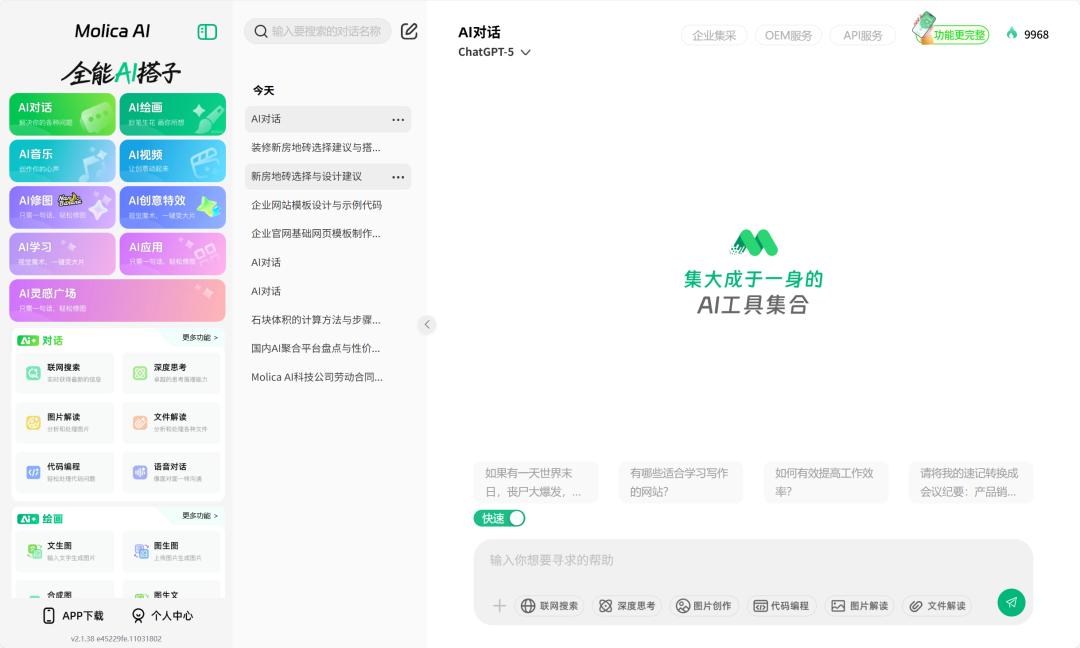1080x648 pixels.
Task: Click the flame credits icon showing 9968
Action: (x=1012, y=34)
